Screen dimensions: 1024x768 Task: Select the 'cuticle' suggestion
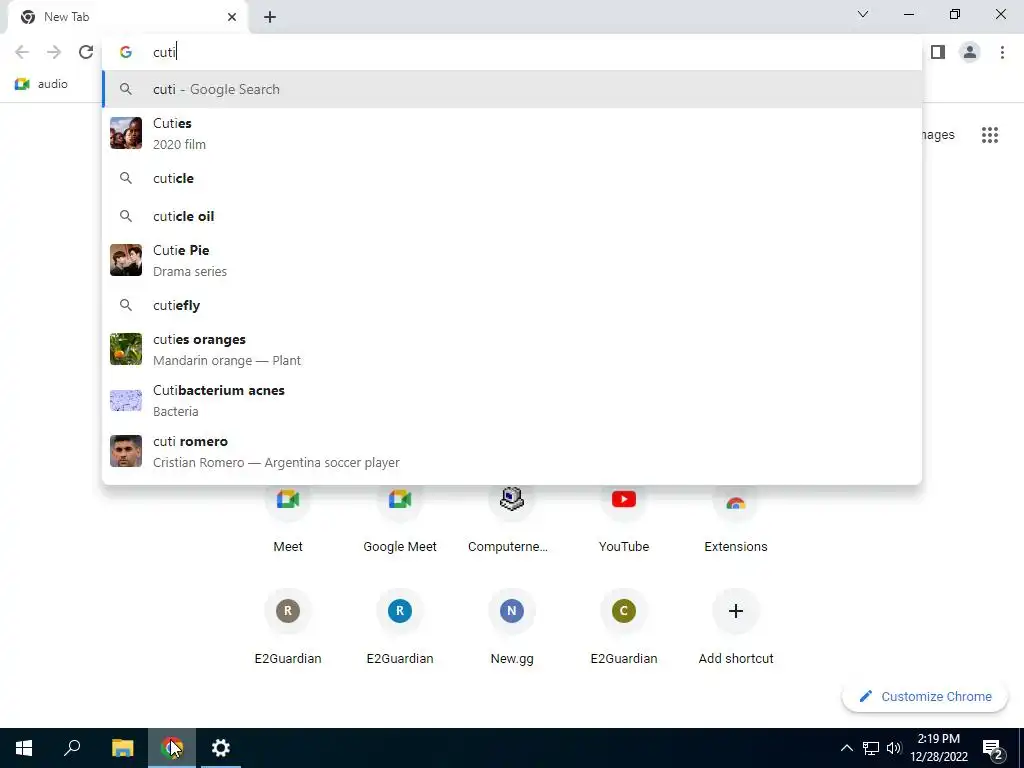512,178
